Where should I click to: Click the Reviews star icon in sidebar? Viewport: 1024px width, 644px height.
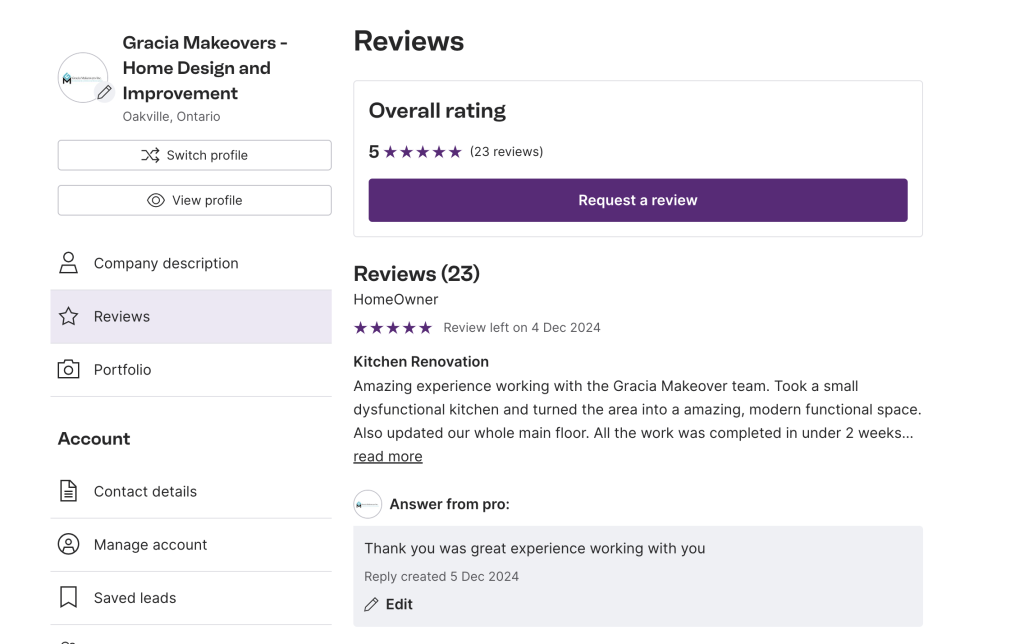(x=68, y=317)
